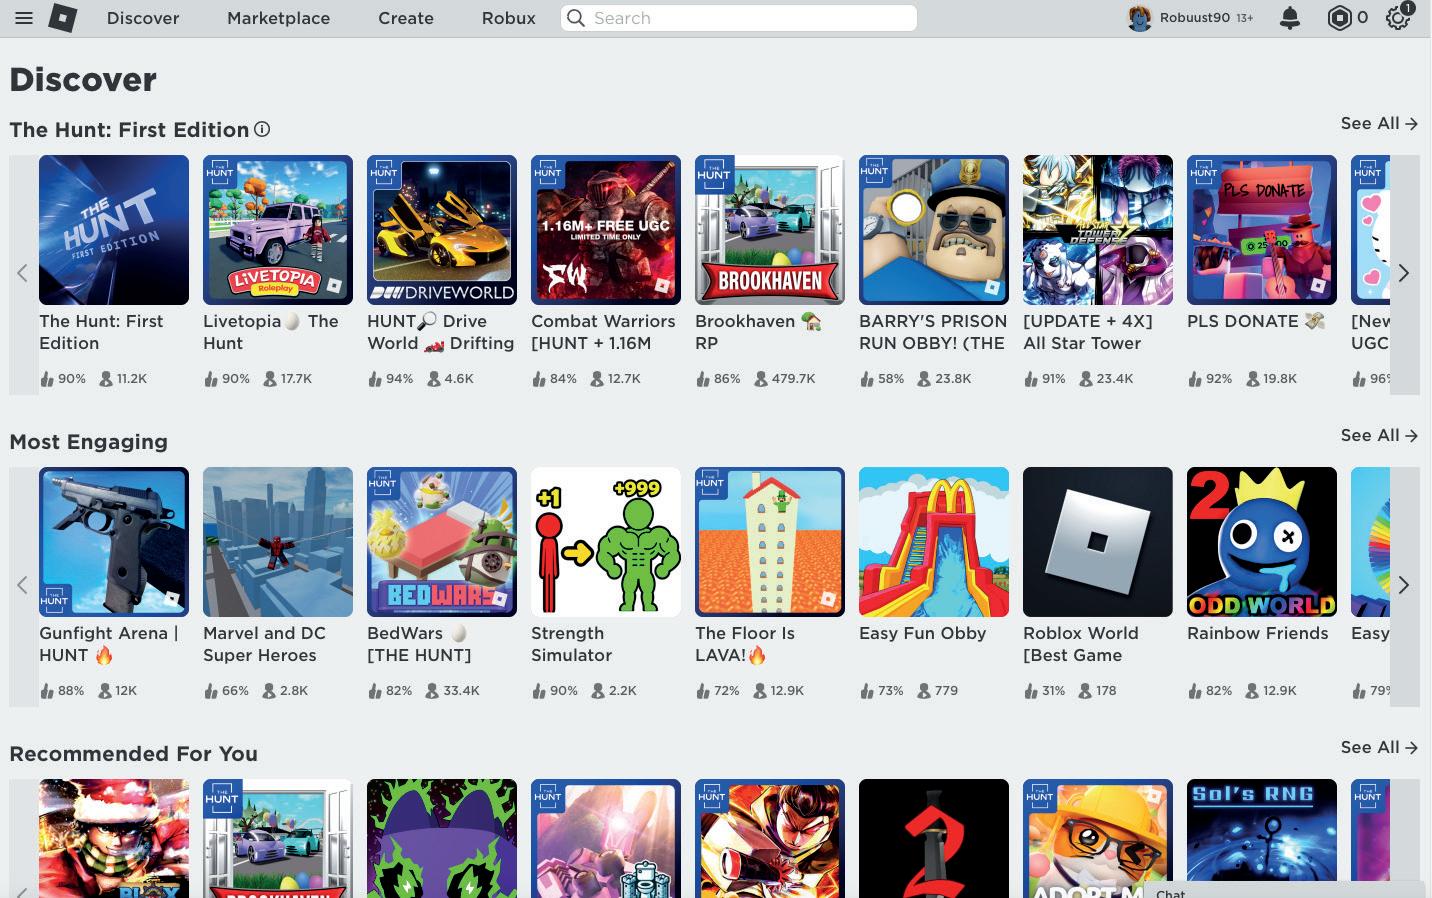See All games in Most Engaging
This screenshot has height=898, width=1432.
(x=1379, y=435)
